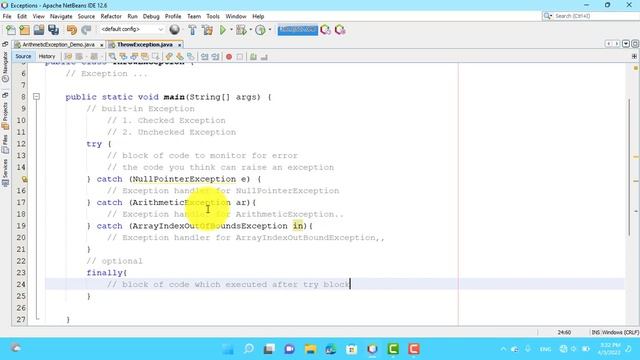The width and height of the screenshot is (640, 360).
Task: Click the Uncomment icon in editor toolbar
Action: (264, 57)
